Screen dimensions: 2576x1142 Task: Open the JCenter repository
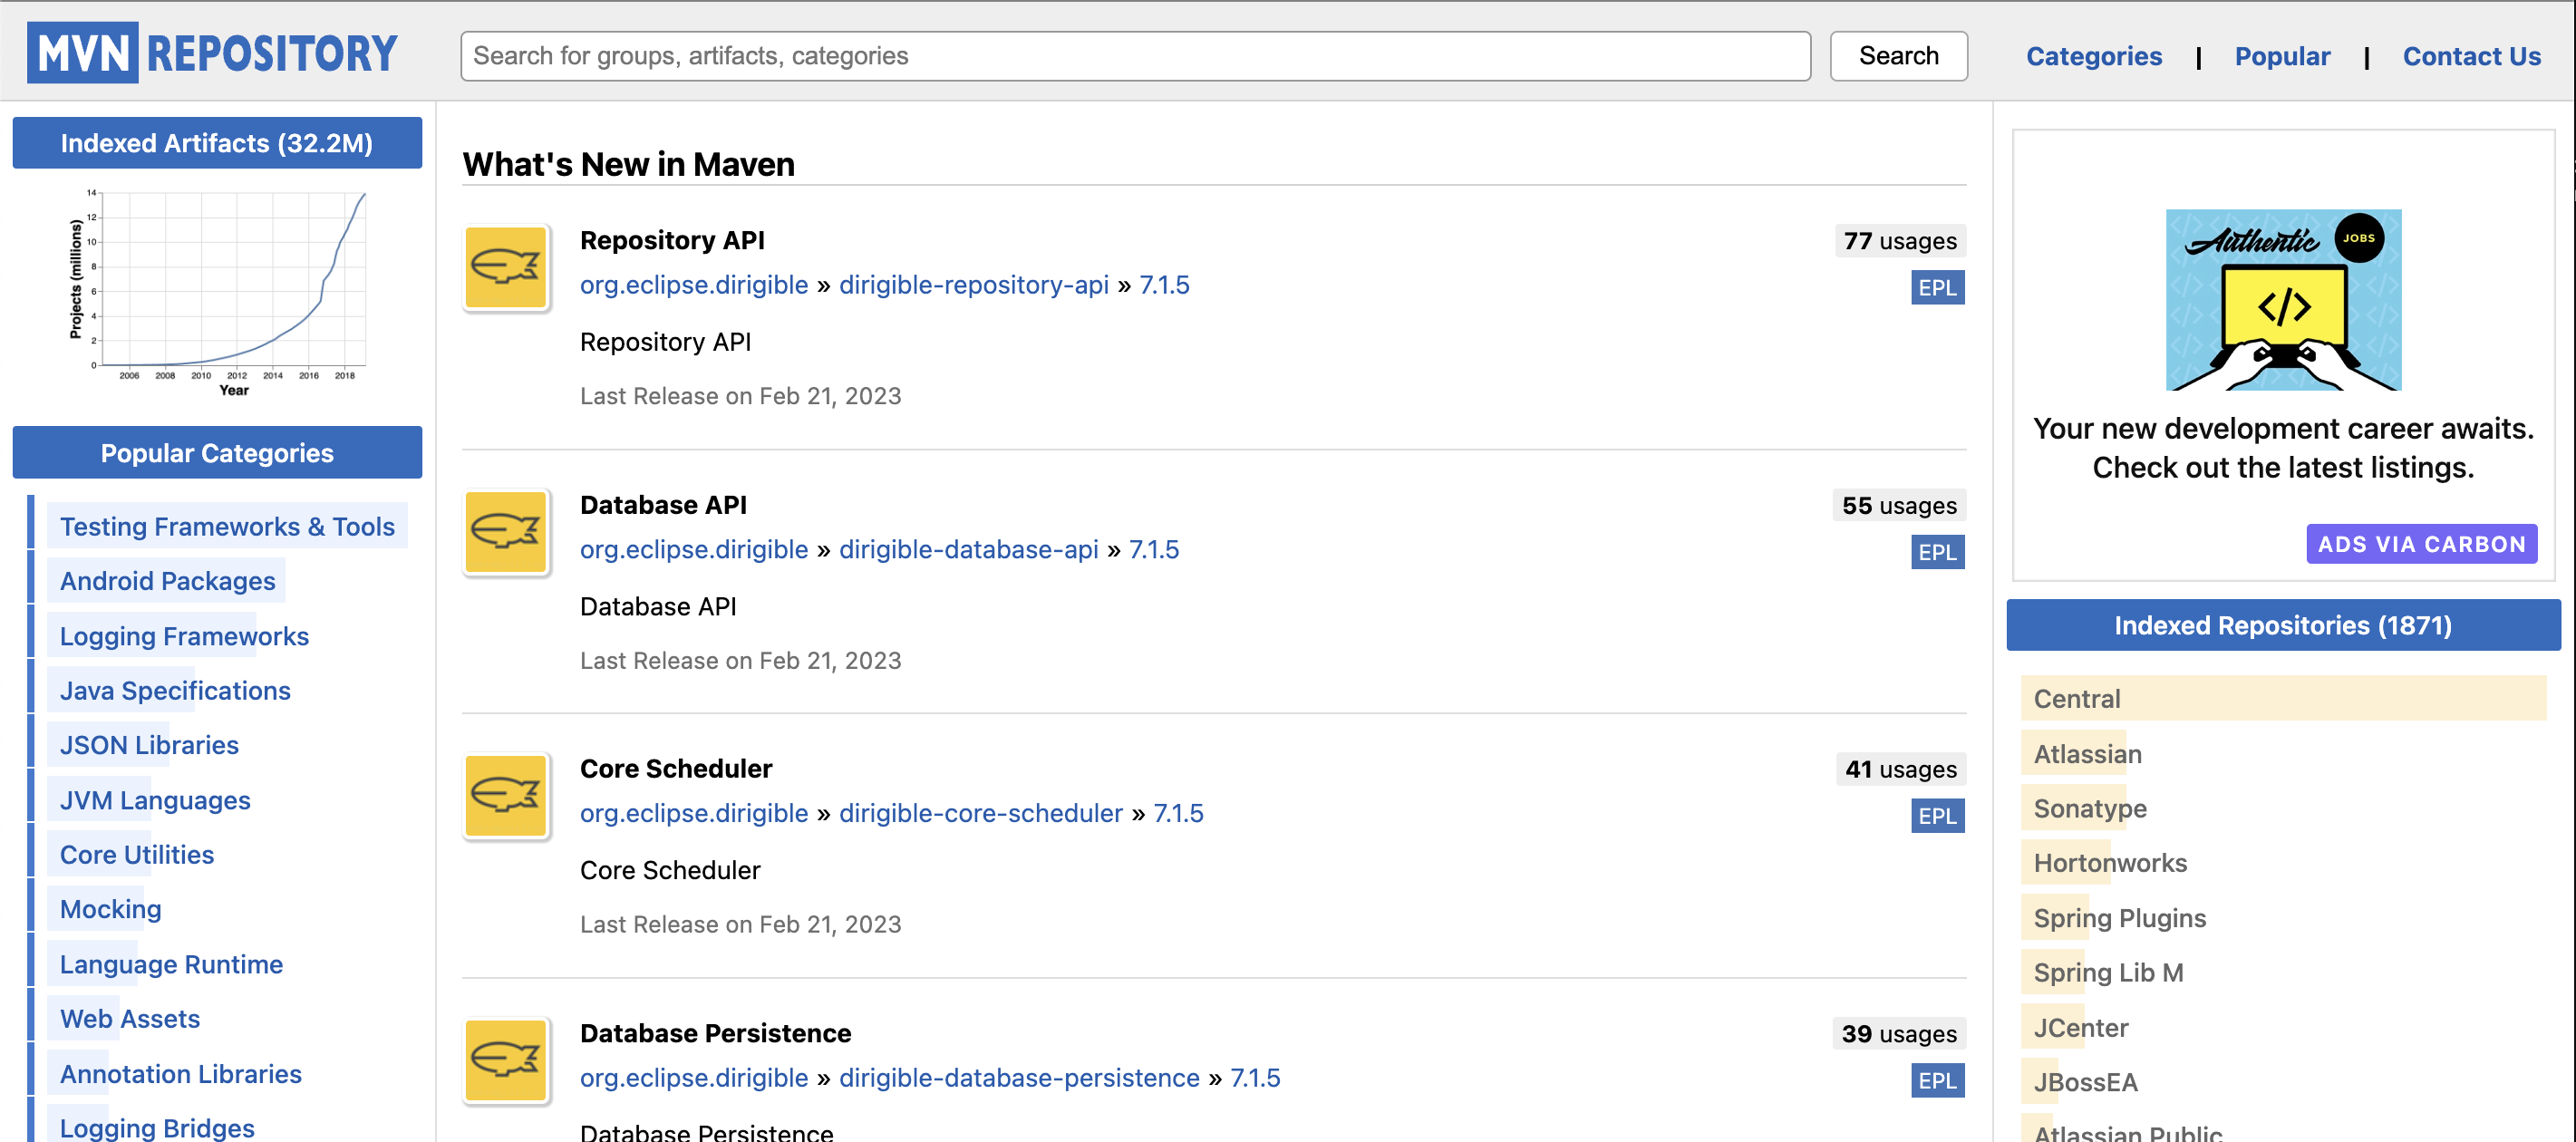(x=2080, y=1027)
